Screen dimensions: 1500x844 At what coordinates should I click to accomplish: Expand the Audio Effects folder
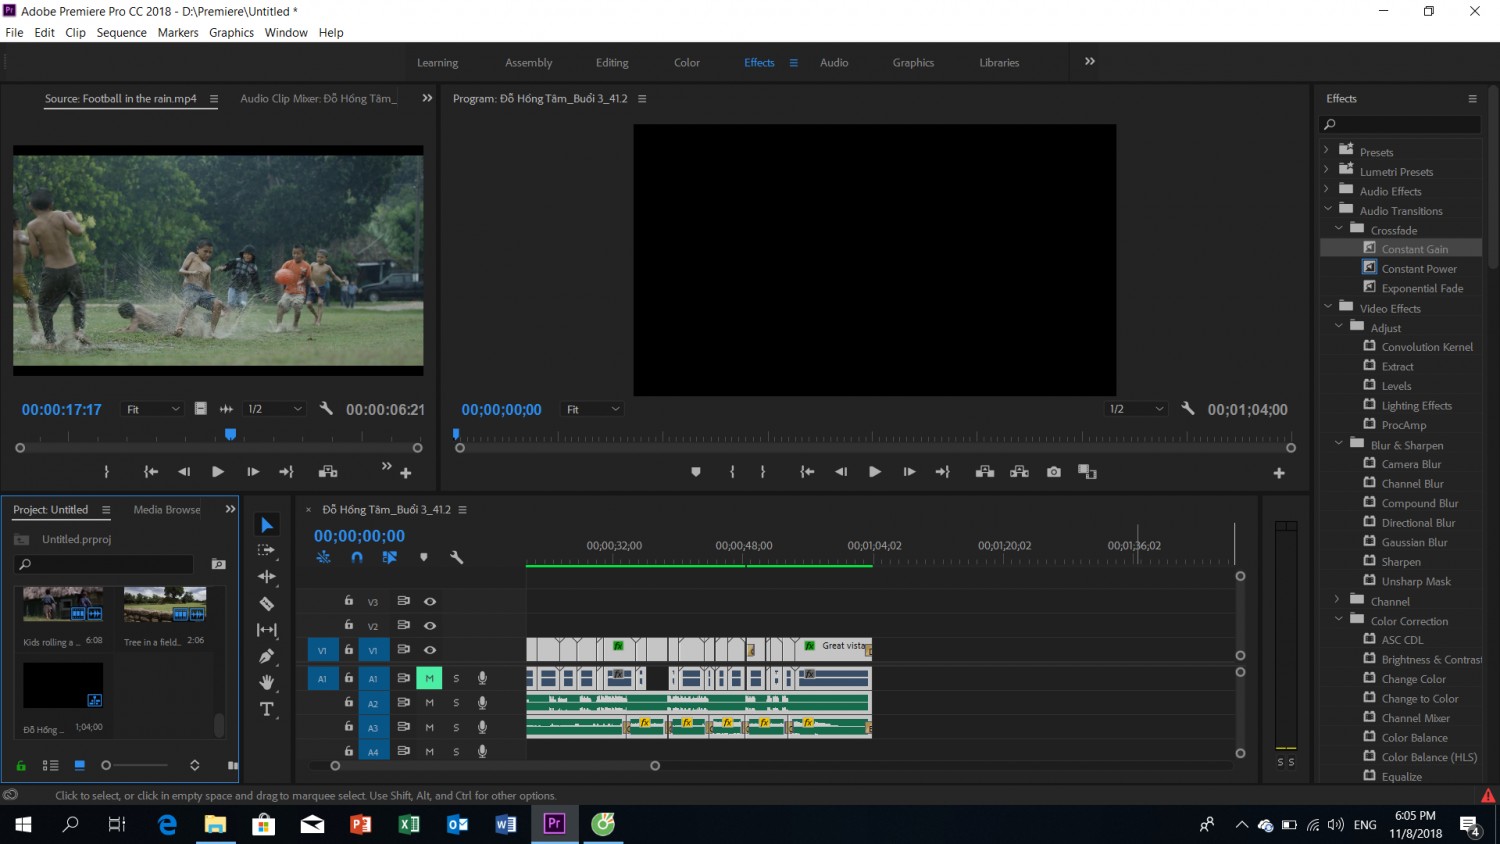pyautogui.click(x=1327, y=189)
